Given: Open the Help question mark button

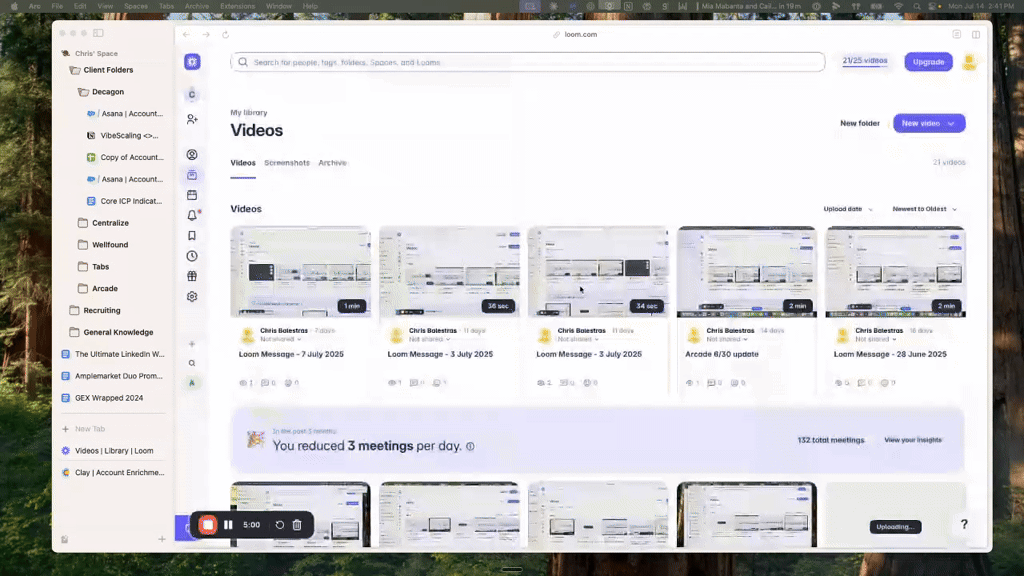Looking at the screenshot, I should 964,525.
